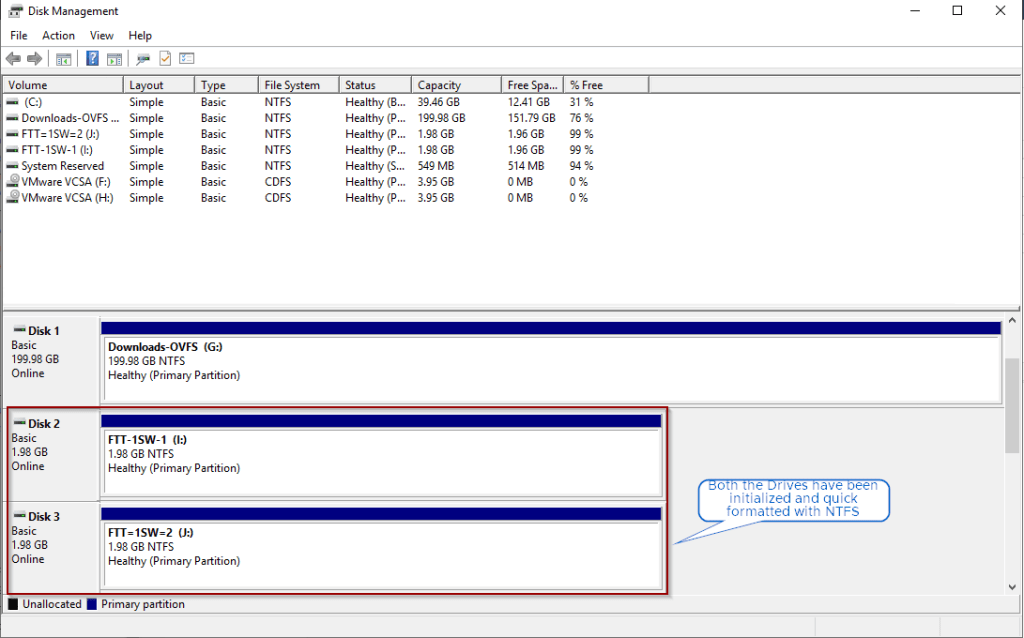Open the Action menu
This screenshot has width=1024, height=638.
tap(58, 36)
